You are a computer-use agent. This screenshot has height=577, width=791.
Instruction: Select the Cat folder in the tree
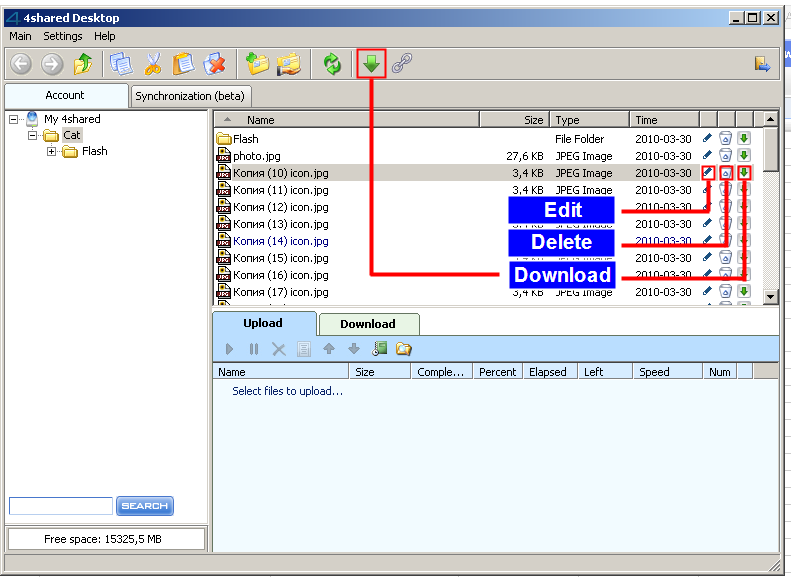click(72, 135)
